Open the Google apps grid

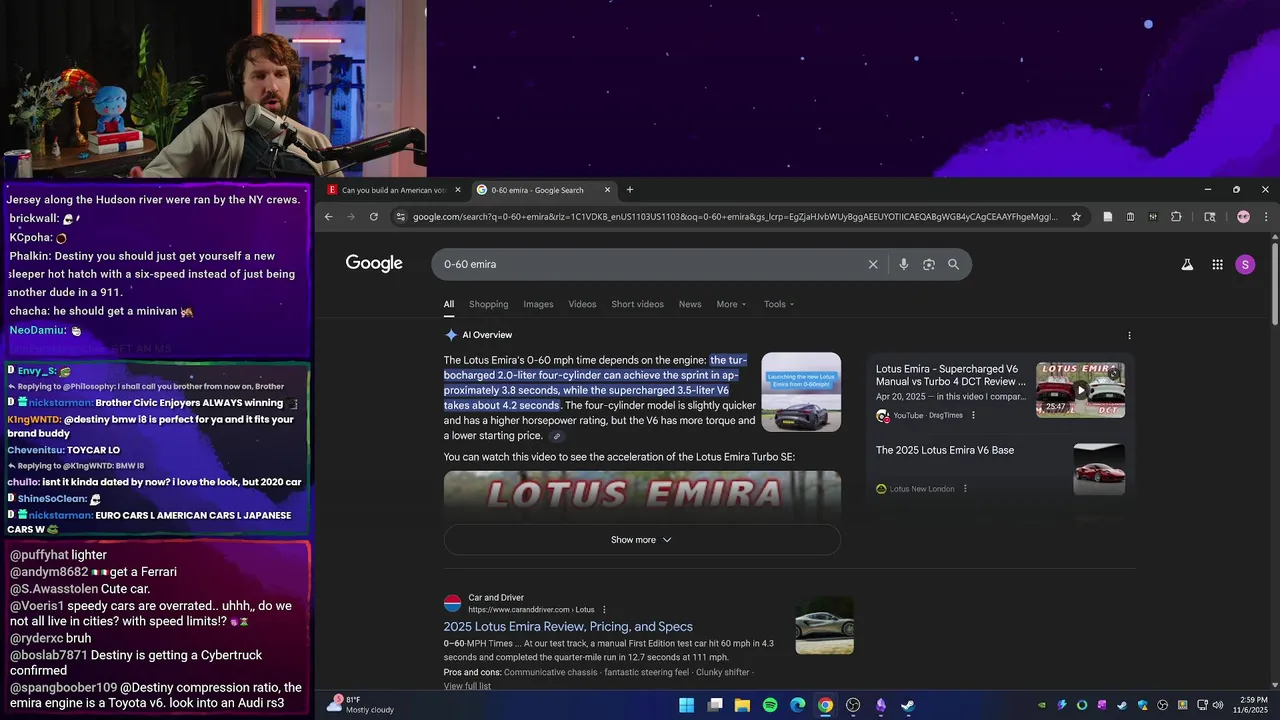pyautogui.click(x=1217, y=264)
